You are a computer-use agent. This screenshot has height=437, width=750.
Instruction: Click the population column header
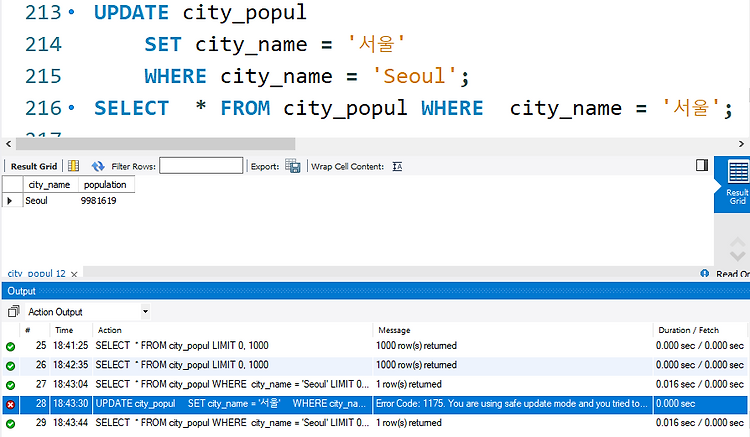(105, 185)
